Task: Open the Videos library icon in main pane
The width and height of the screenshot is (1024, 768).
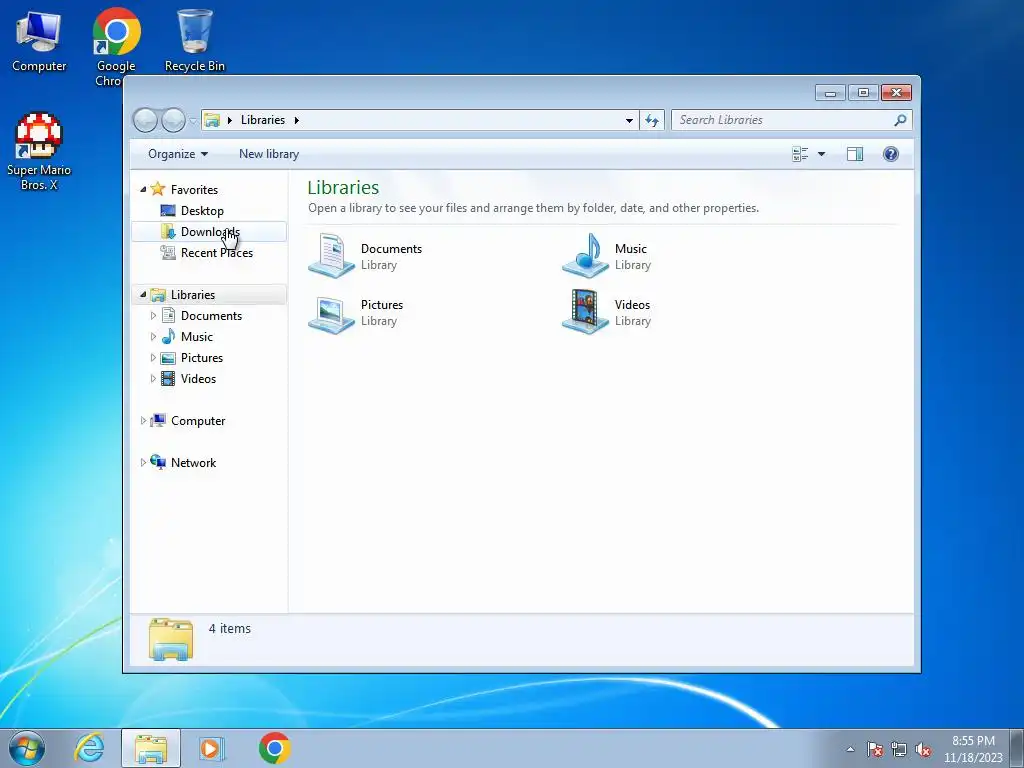Action: pos(586,312)
